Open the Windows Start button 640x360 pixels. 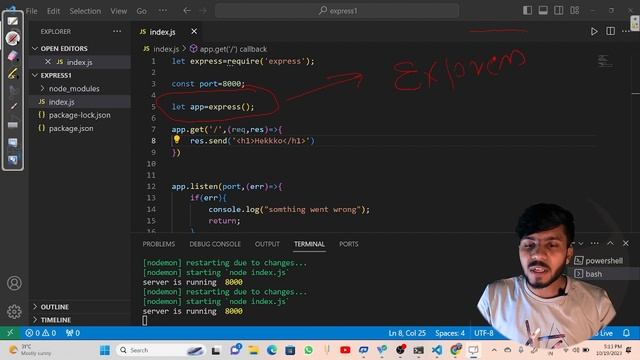click(x=105, y=350)
